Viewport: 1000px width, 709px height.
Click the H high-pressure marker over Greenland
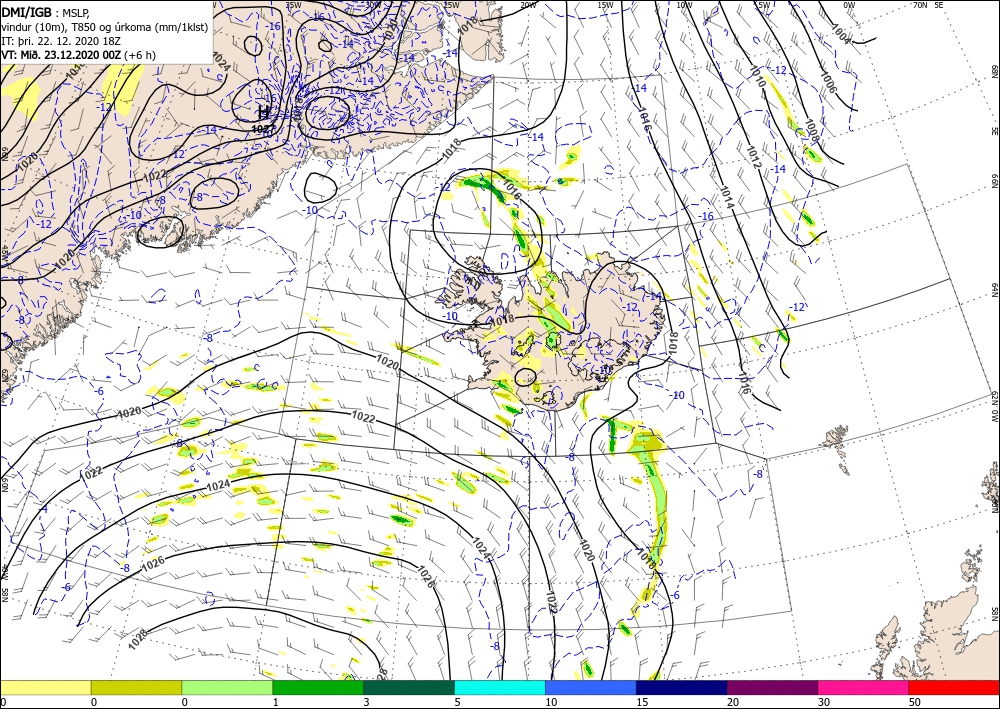click(263, 113)
